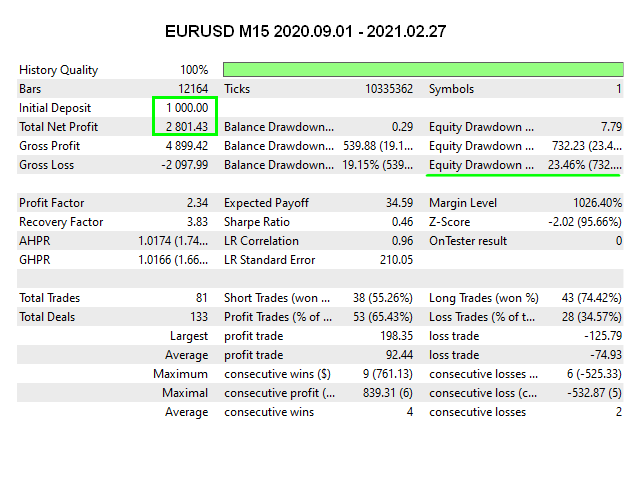Click the 'Margin Level' label
This screenshot has height=480, width=640.
463,203
